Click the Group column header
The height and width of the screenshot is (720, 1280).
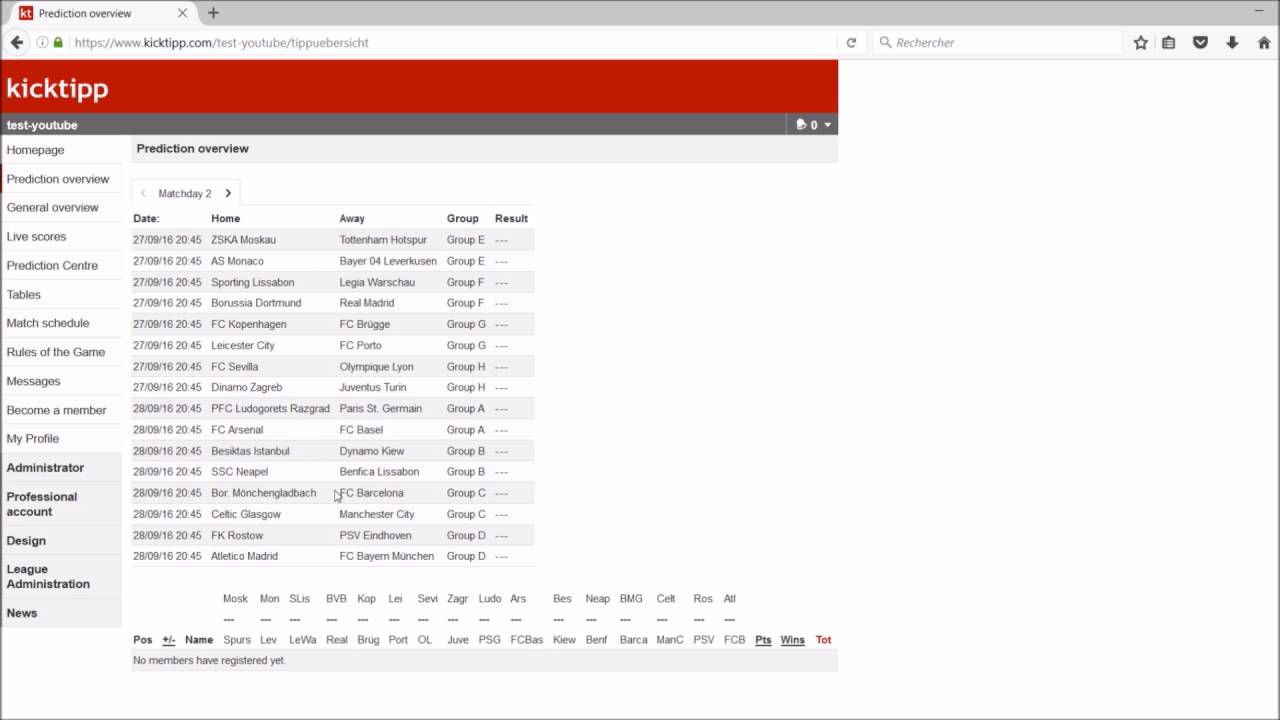click(463, 218)
